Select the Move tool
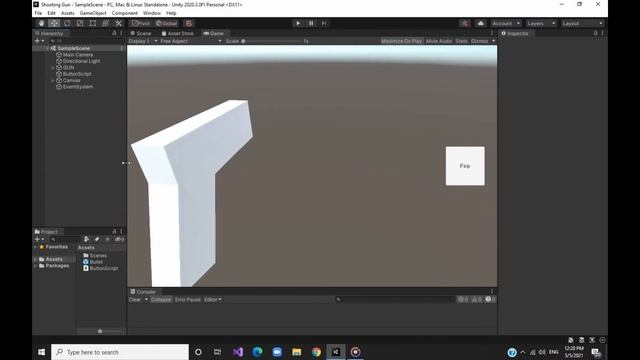This screenshot has width=640, height=360. (x=54, y=23)
